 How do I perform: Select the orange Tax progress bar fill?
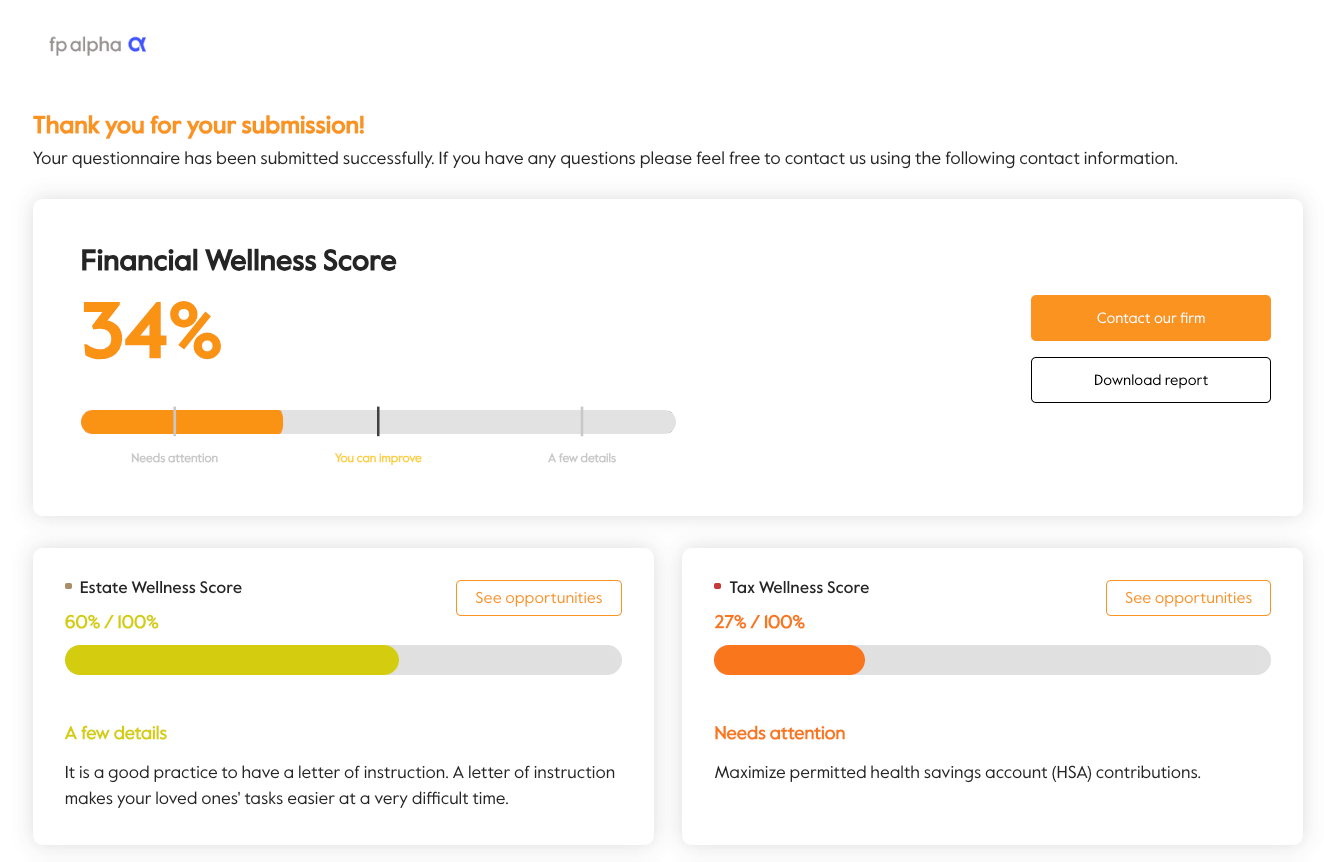pyautogui.click(x=789, y=660)
